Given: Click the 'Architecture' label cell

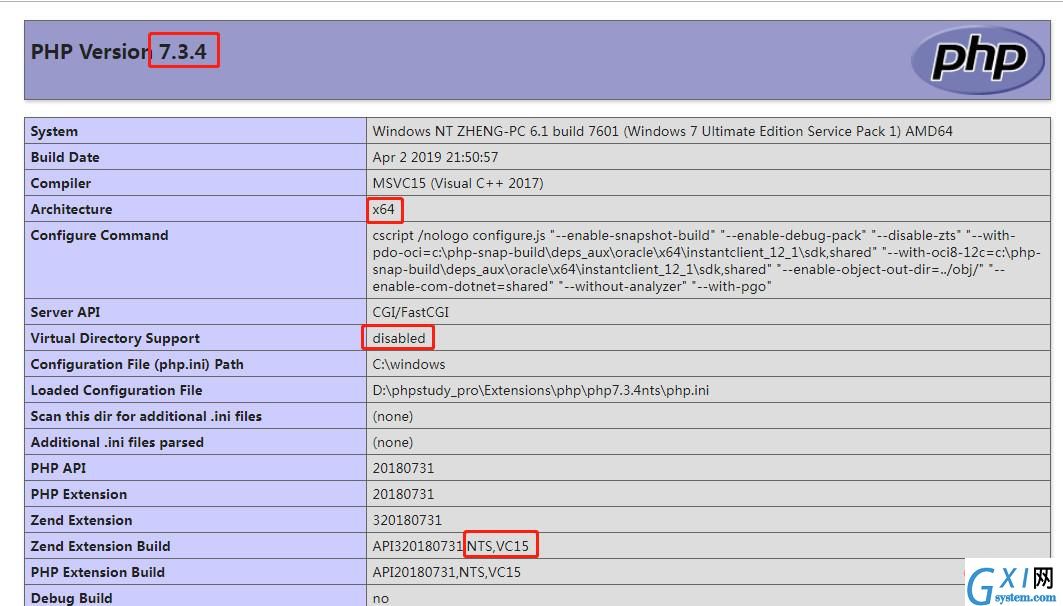Looking at the screenshot, I should [71, 209].
